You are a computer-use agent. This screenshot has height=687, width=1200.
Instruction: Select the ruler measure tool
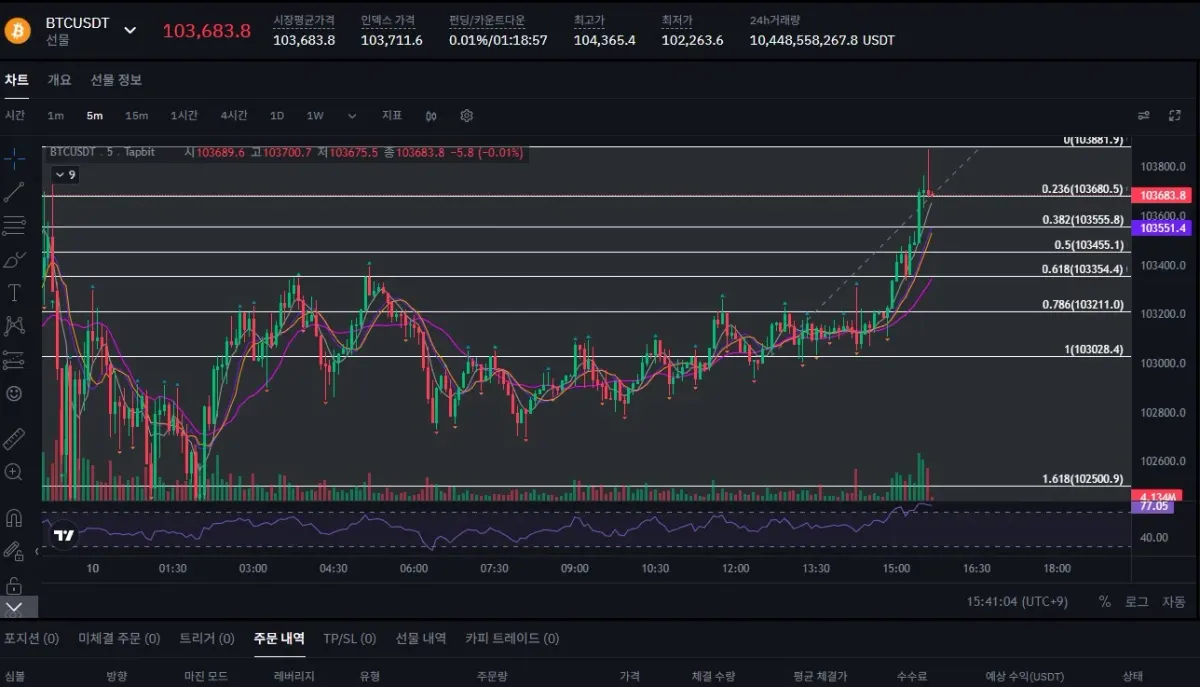(14, 438)
